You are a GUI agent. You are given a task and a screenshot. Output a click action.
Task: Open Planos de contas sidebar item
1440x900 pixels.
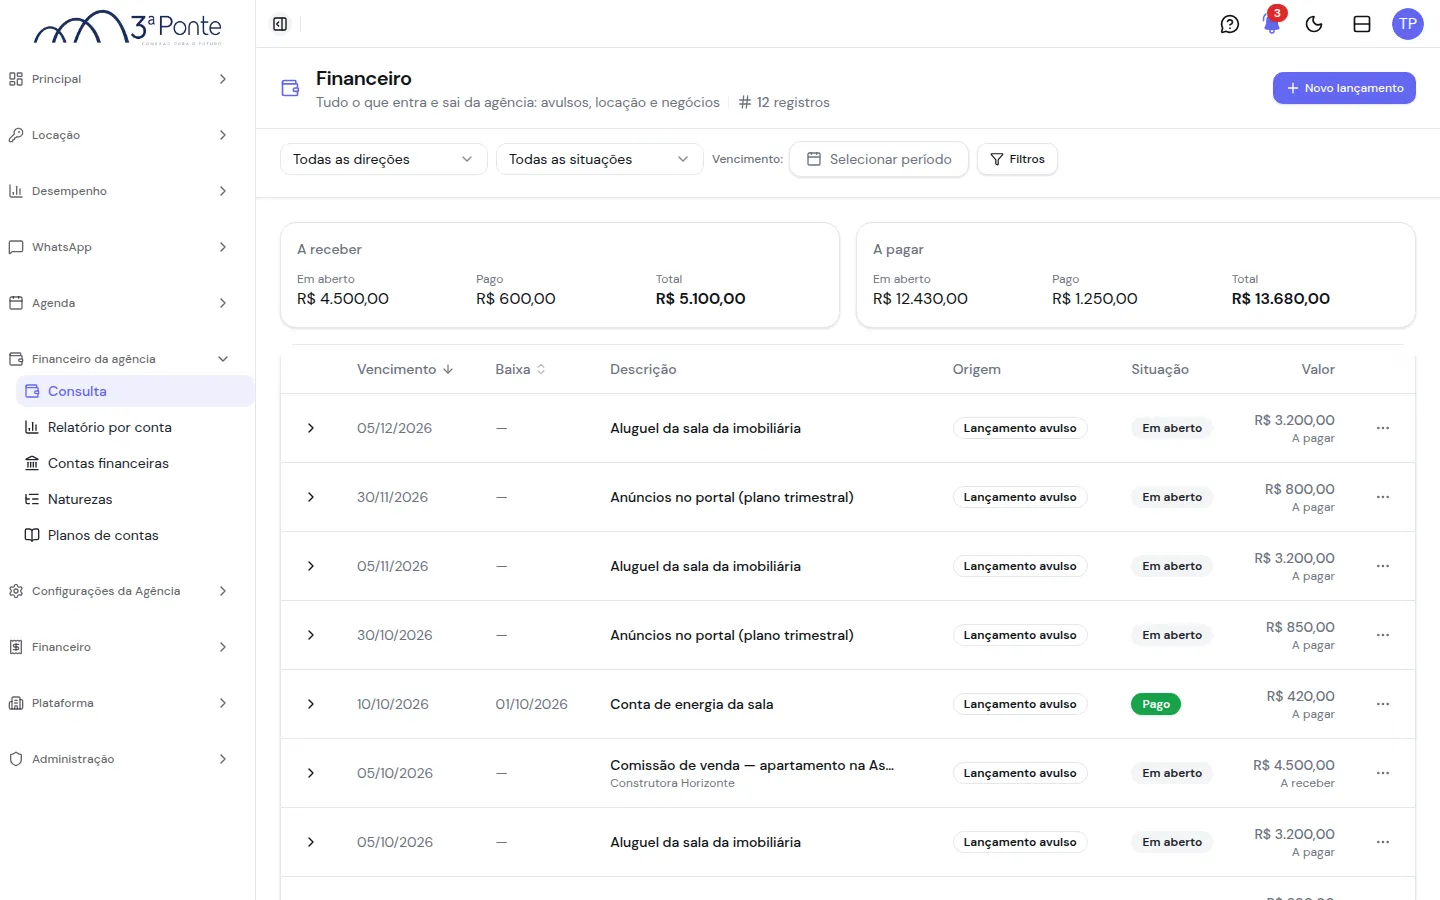[135, 535]
